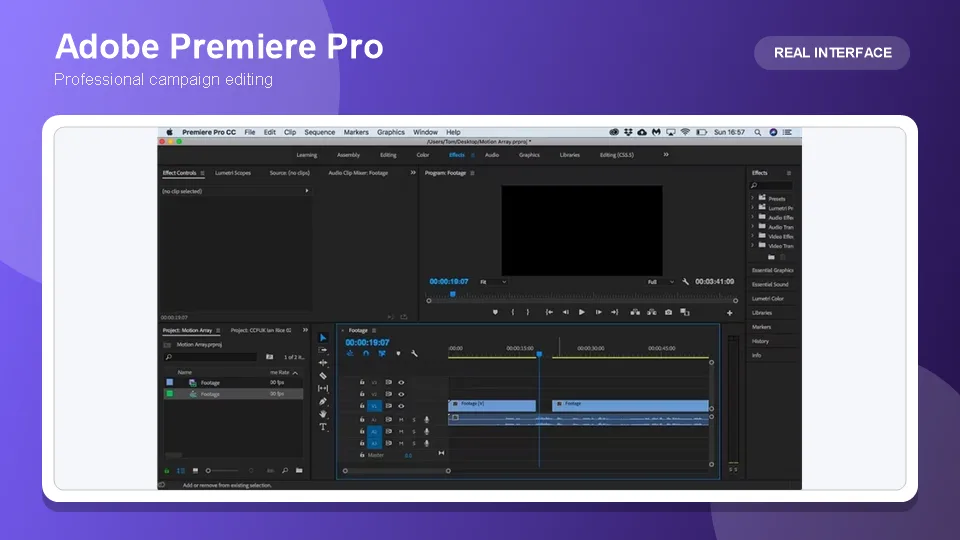Expand the Video Effects folder
The image size is (960, 540).
point(752,236)
